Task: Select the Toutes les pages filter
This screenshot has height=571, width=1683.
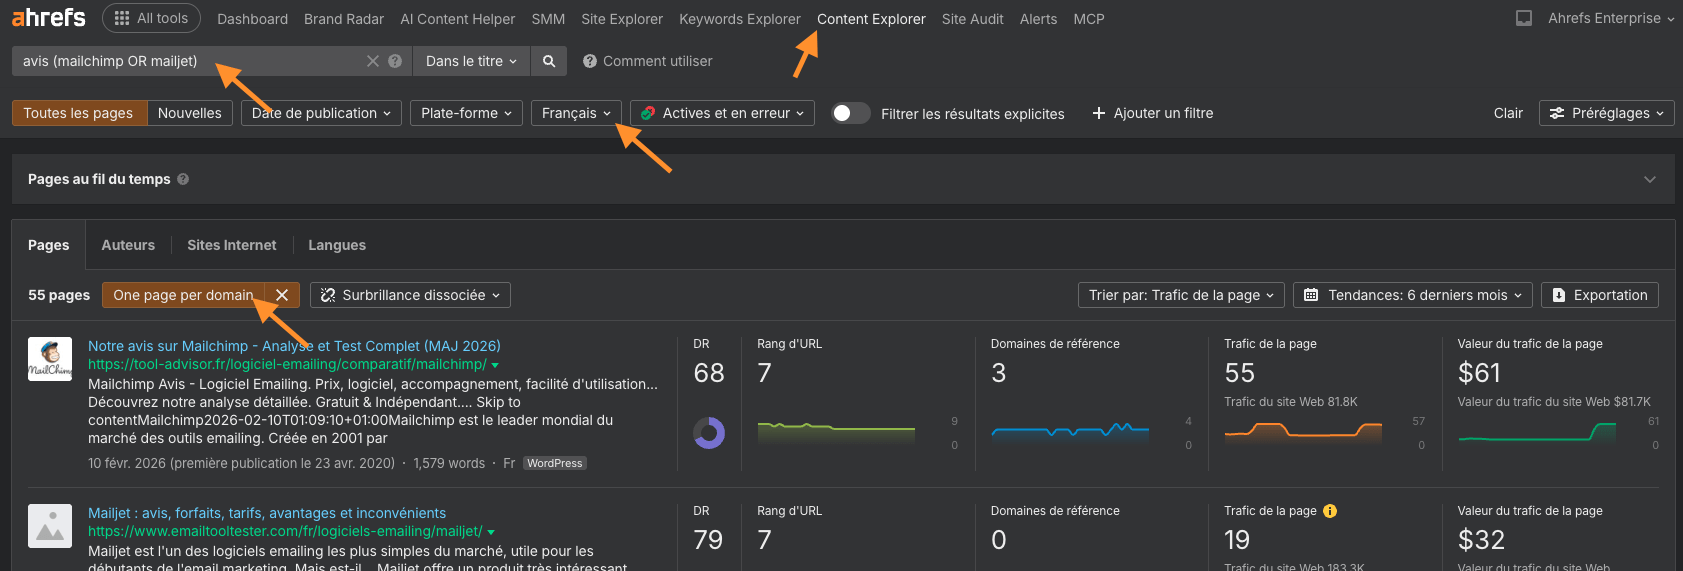Action: click(x=79, y=113)
